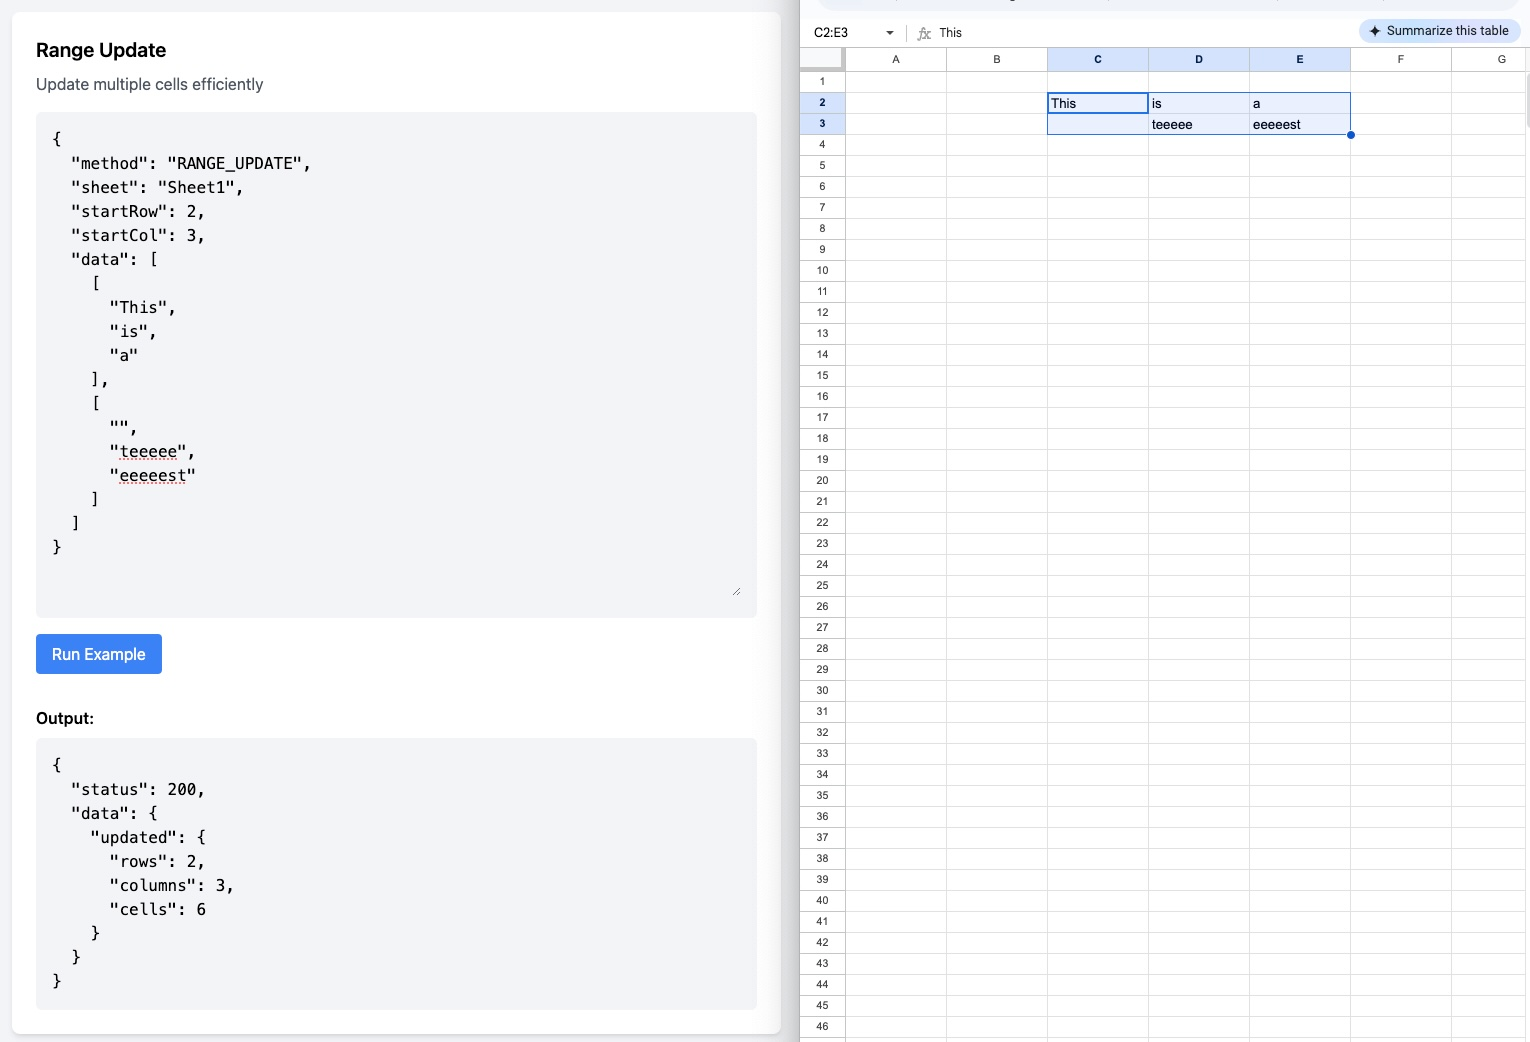
Task: Select column G header in the sheet
Action: pyautogui.click(x=1490, y=60)
